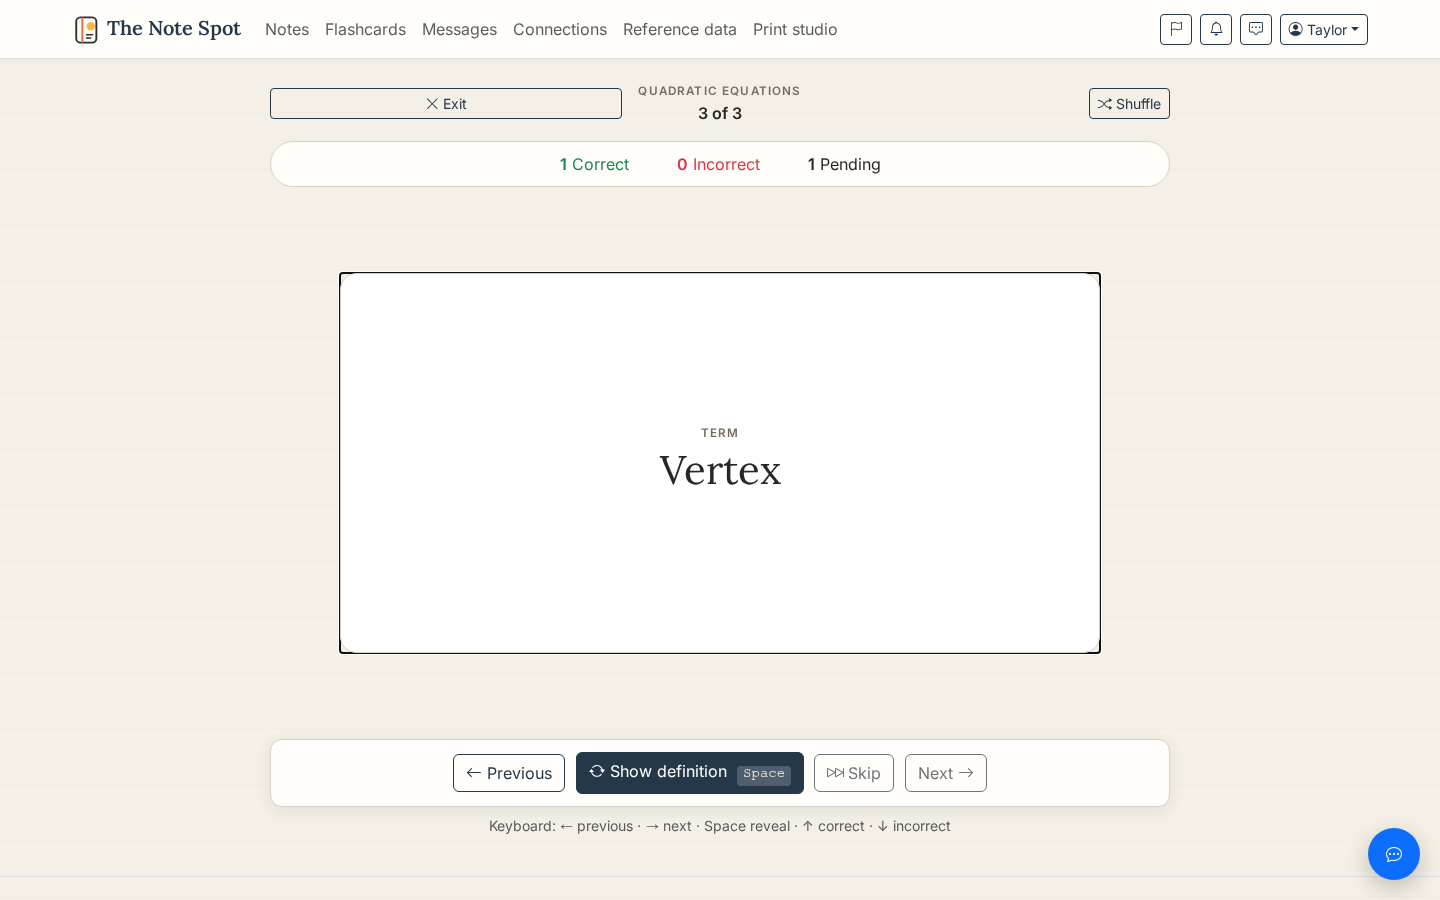The height and width of the screenshot is (900, 1440).
Task: Click Show definition button
Action: point(690,773)
